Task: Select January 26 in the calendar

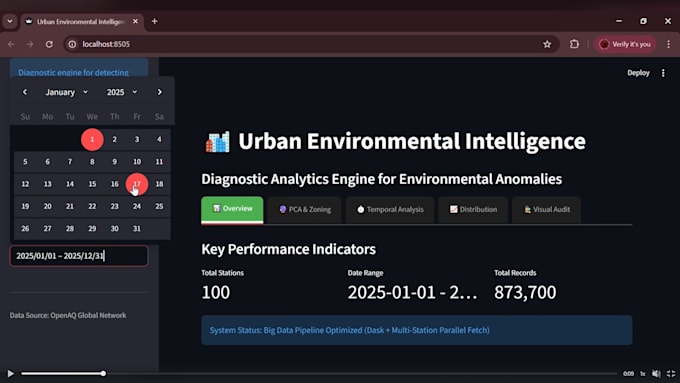Action: tap(25, 229)
